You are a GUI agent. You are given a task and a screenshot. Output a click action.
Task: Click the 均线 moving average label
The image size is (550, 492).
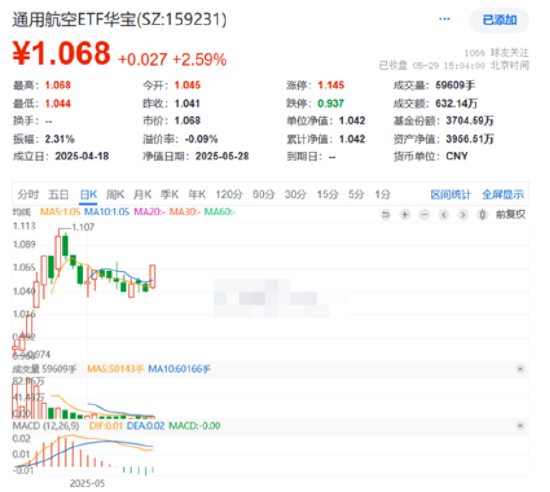point(22,212)
